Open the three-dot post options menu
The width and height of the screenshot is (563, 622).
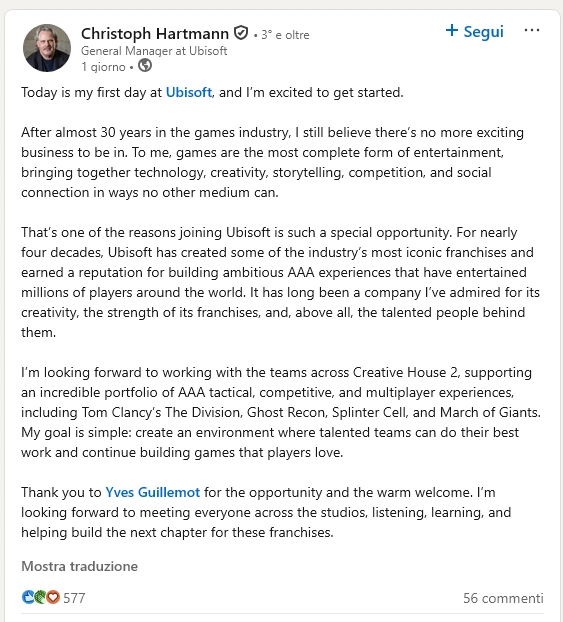532,30
